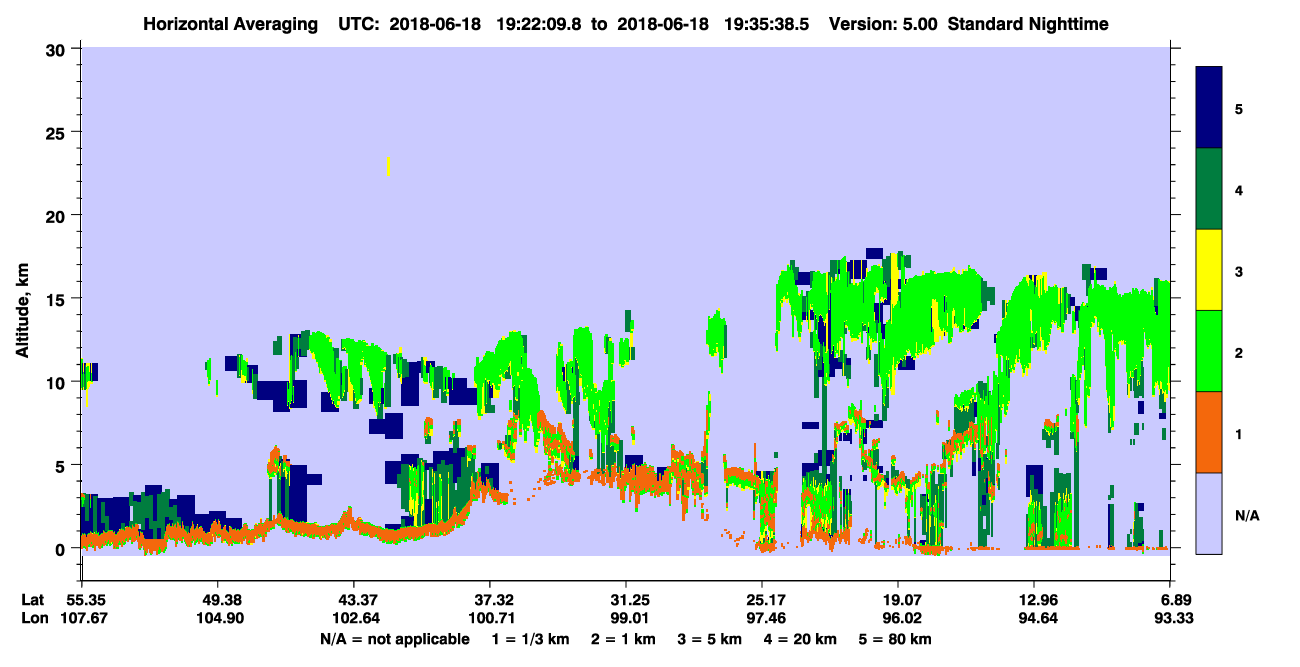
Task: Click the 'Lon' row label
Action: pos(34,618)
